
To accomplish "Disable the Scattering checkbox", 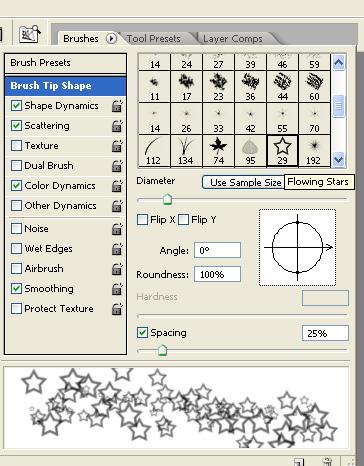I will [x=16, y=126].
